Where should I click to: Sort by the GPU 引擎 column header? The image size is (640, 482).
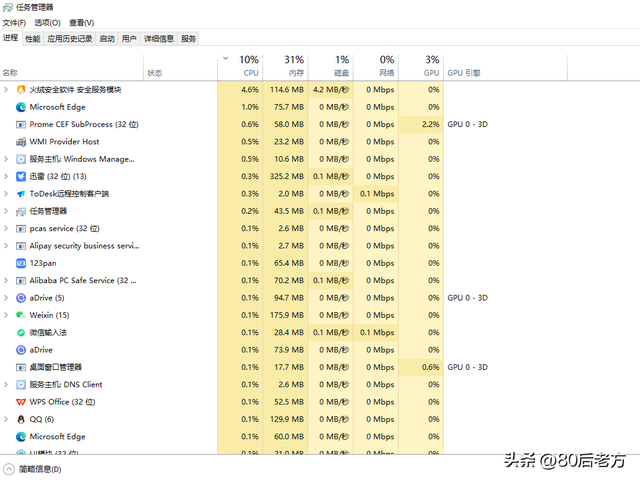[505, 67]
